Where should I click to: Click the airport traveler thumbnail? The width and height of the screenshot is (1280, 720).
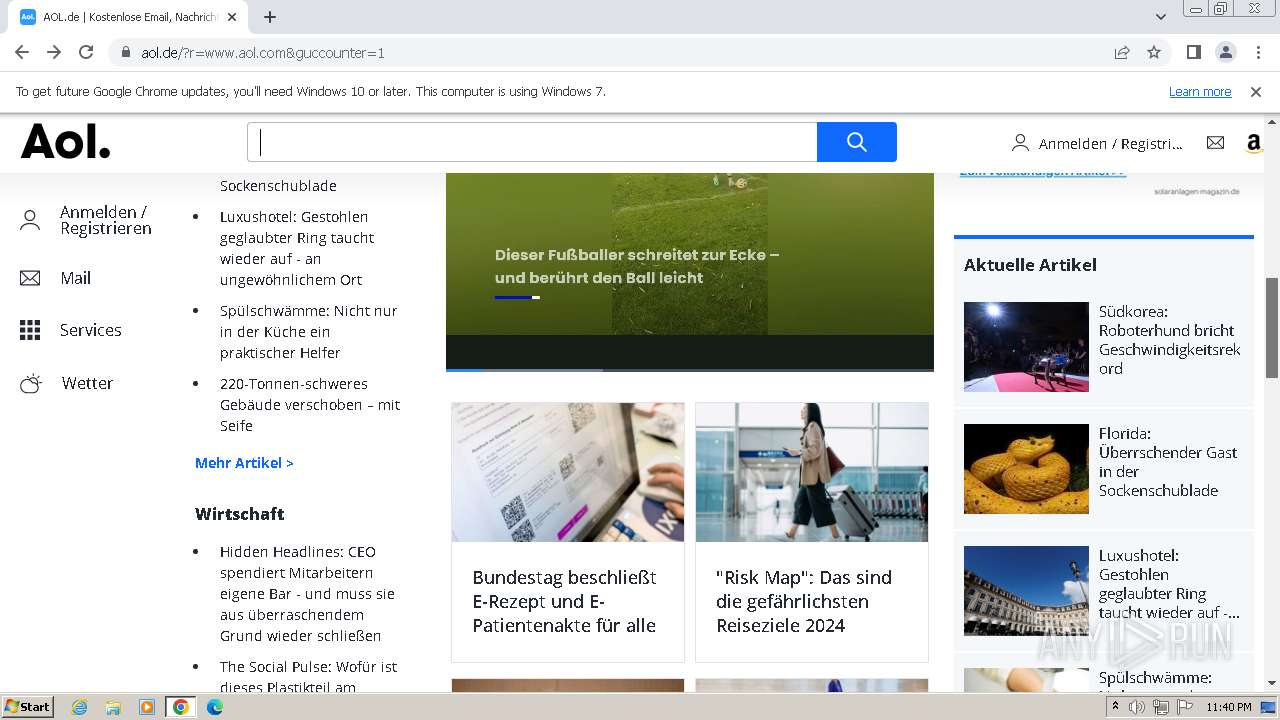812,472
